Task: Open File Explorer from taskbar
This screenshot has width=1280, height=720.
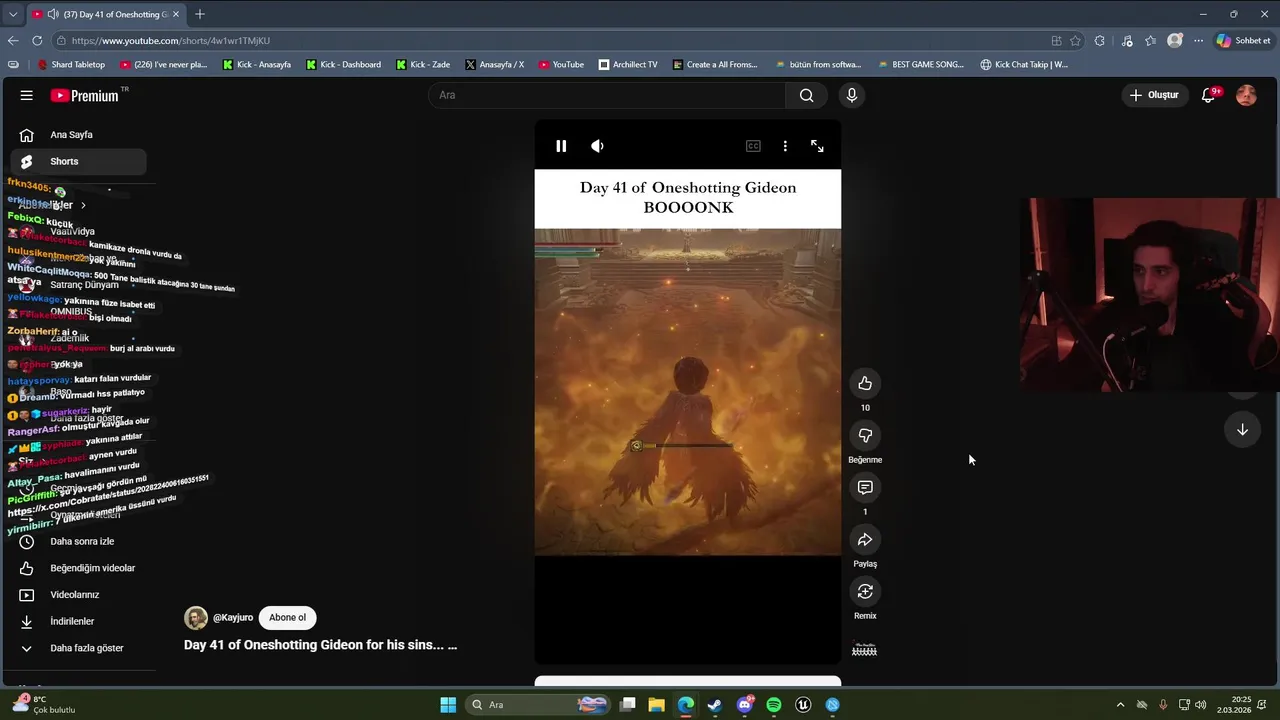Action: [x=657, y=705]
